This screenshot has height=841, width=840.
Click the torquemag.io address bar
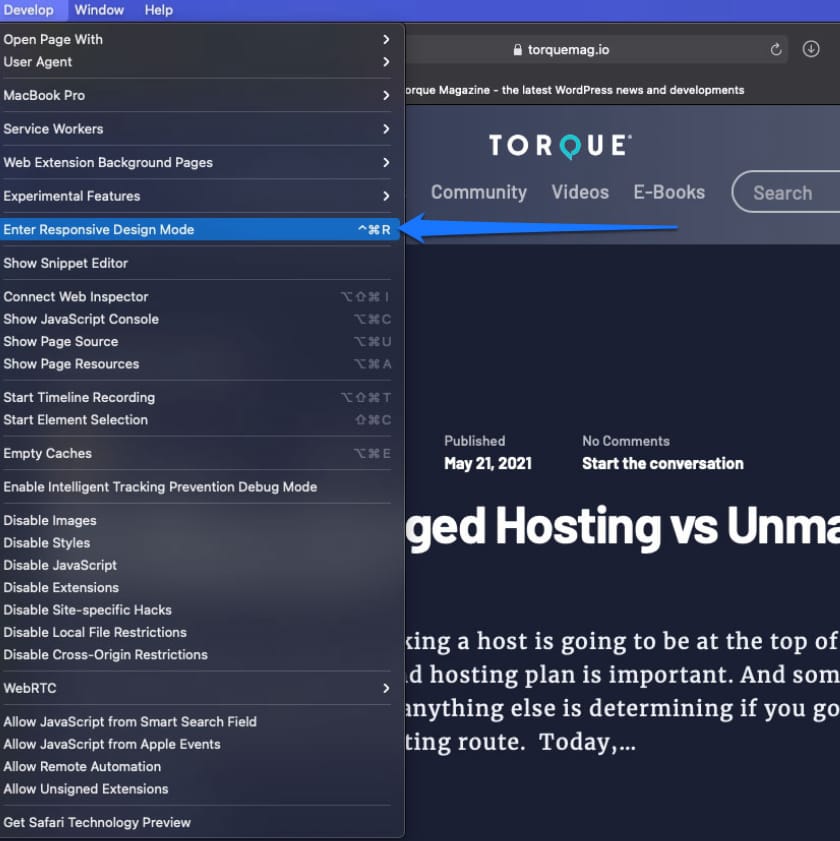(595, 50)
